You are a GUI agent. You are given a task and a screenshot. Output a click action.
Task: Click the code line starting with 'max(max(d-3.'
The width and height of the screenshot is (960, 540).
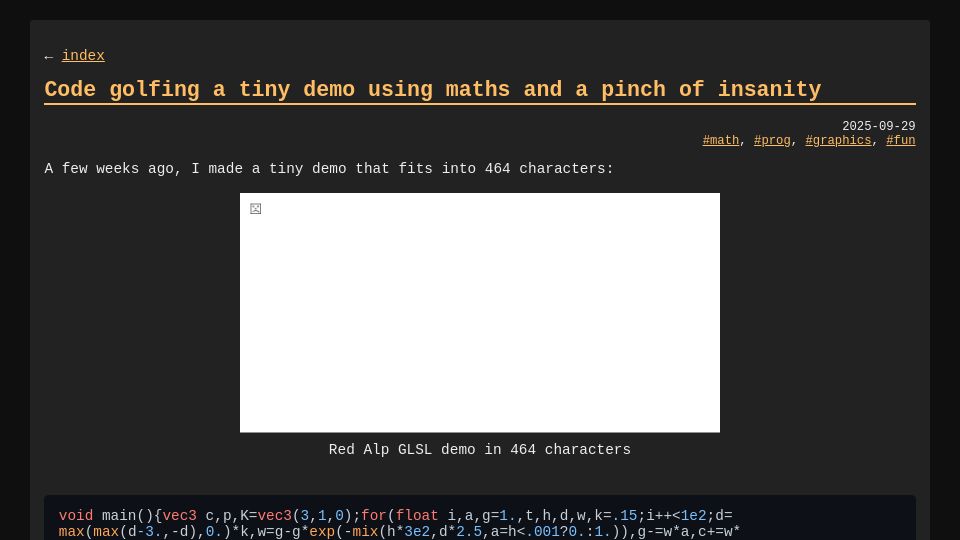pos(400,531)
